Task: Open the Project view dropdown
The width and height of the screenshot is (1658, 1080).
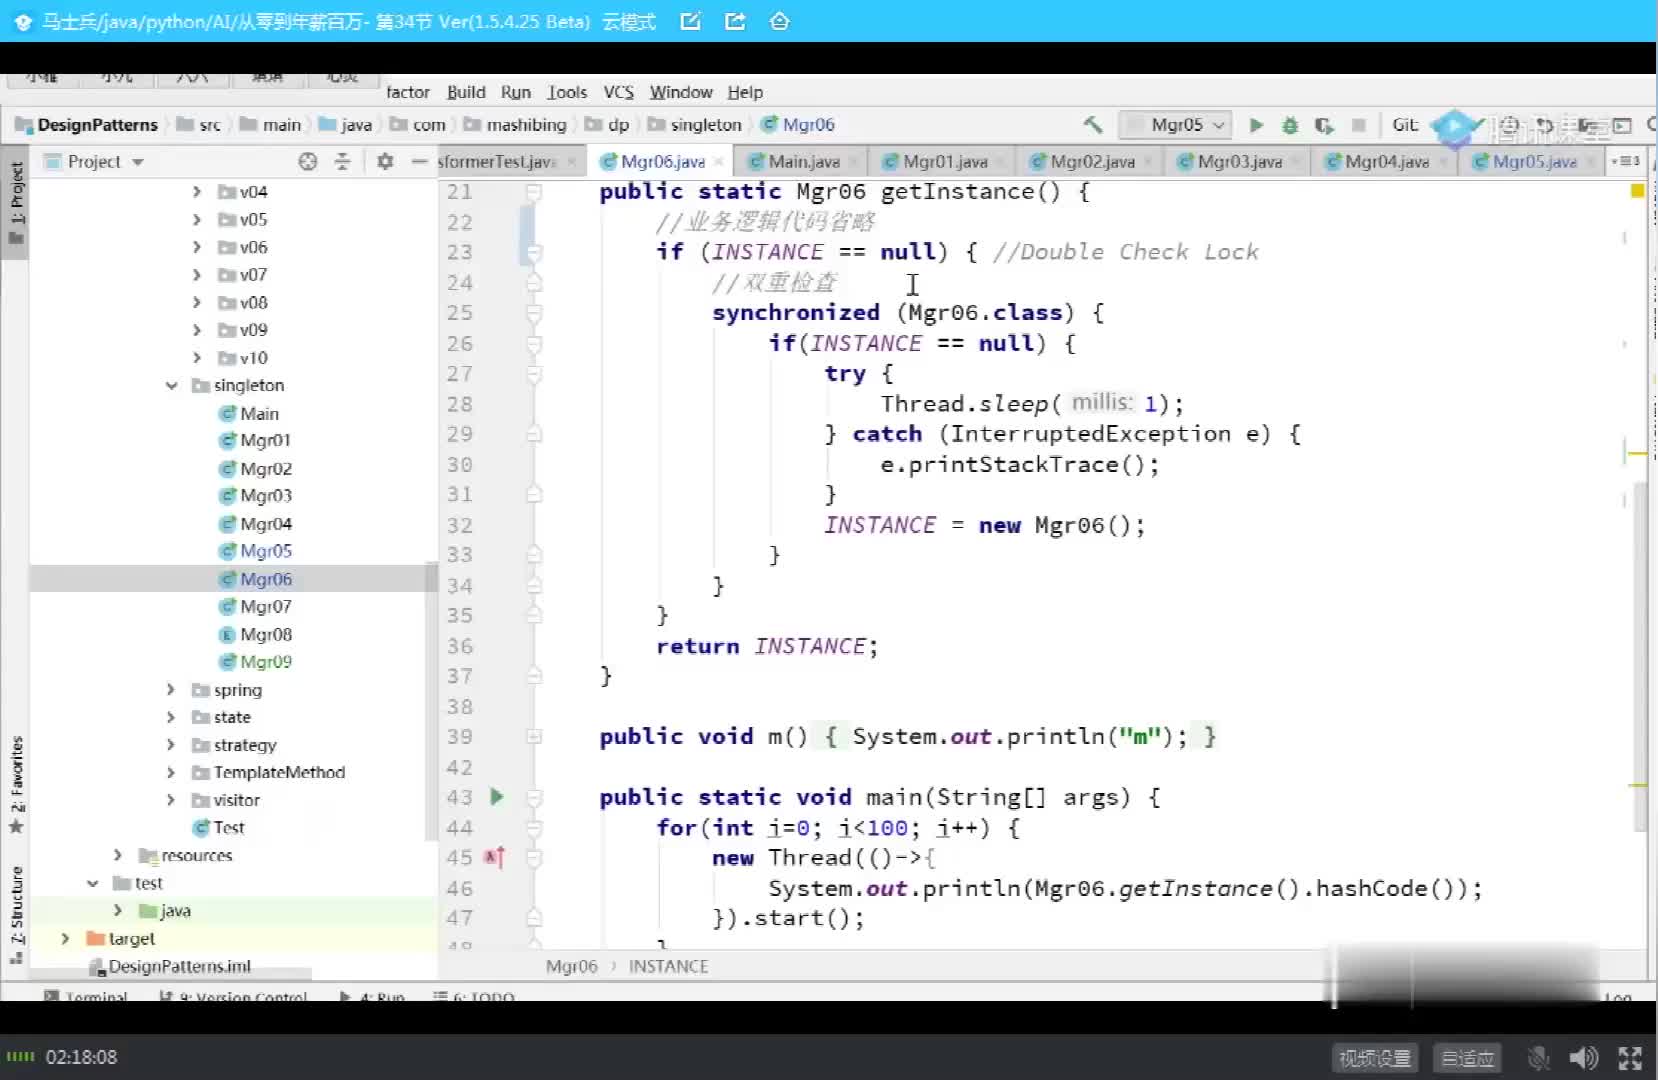Action: 137,161
